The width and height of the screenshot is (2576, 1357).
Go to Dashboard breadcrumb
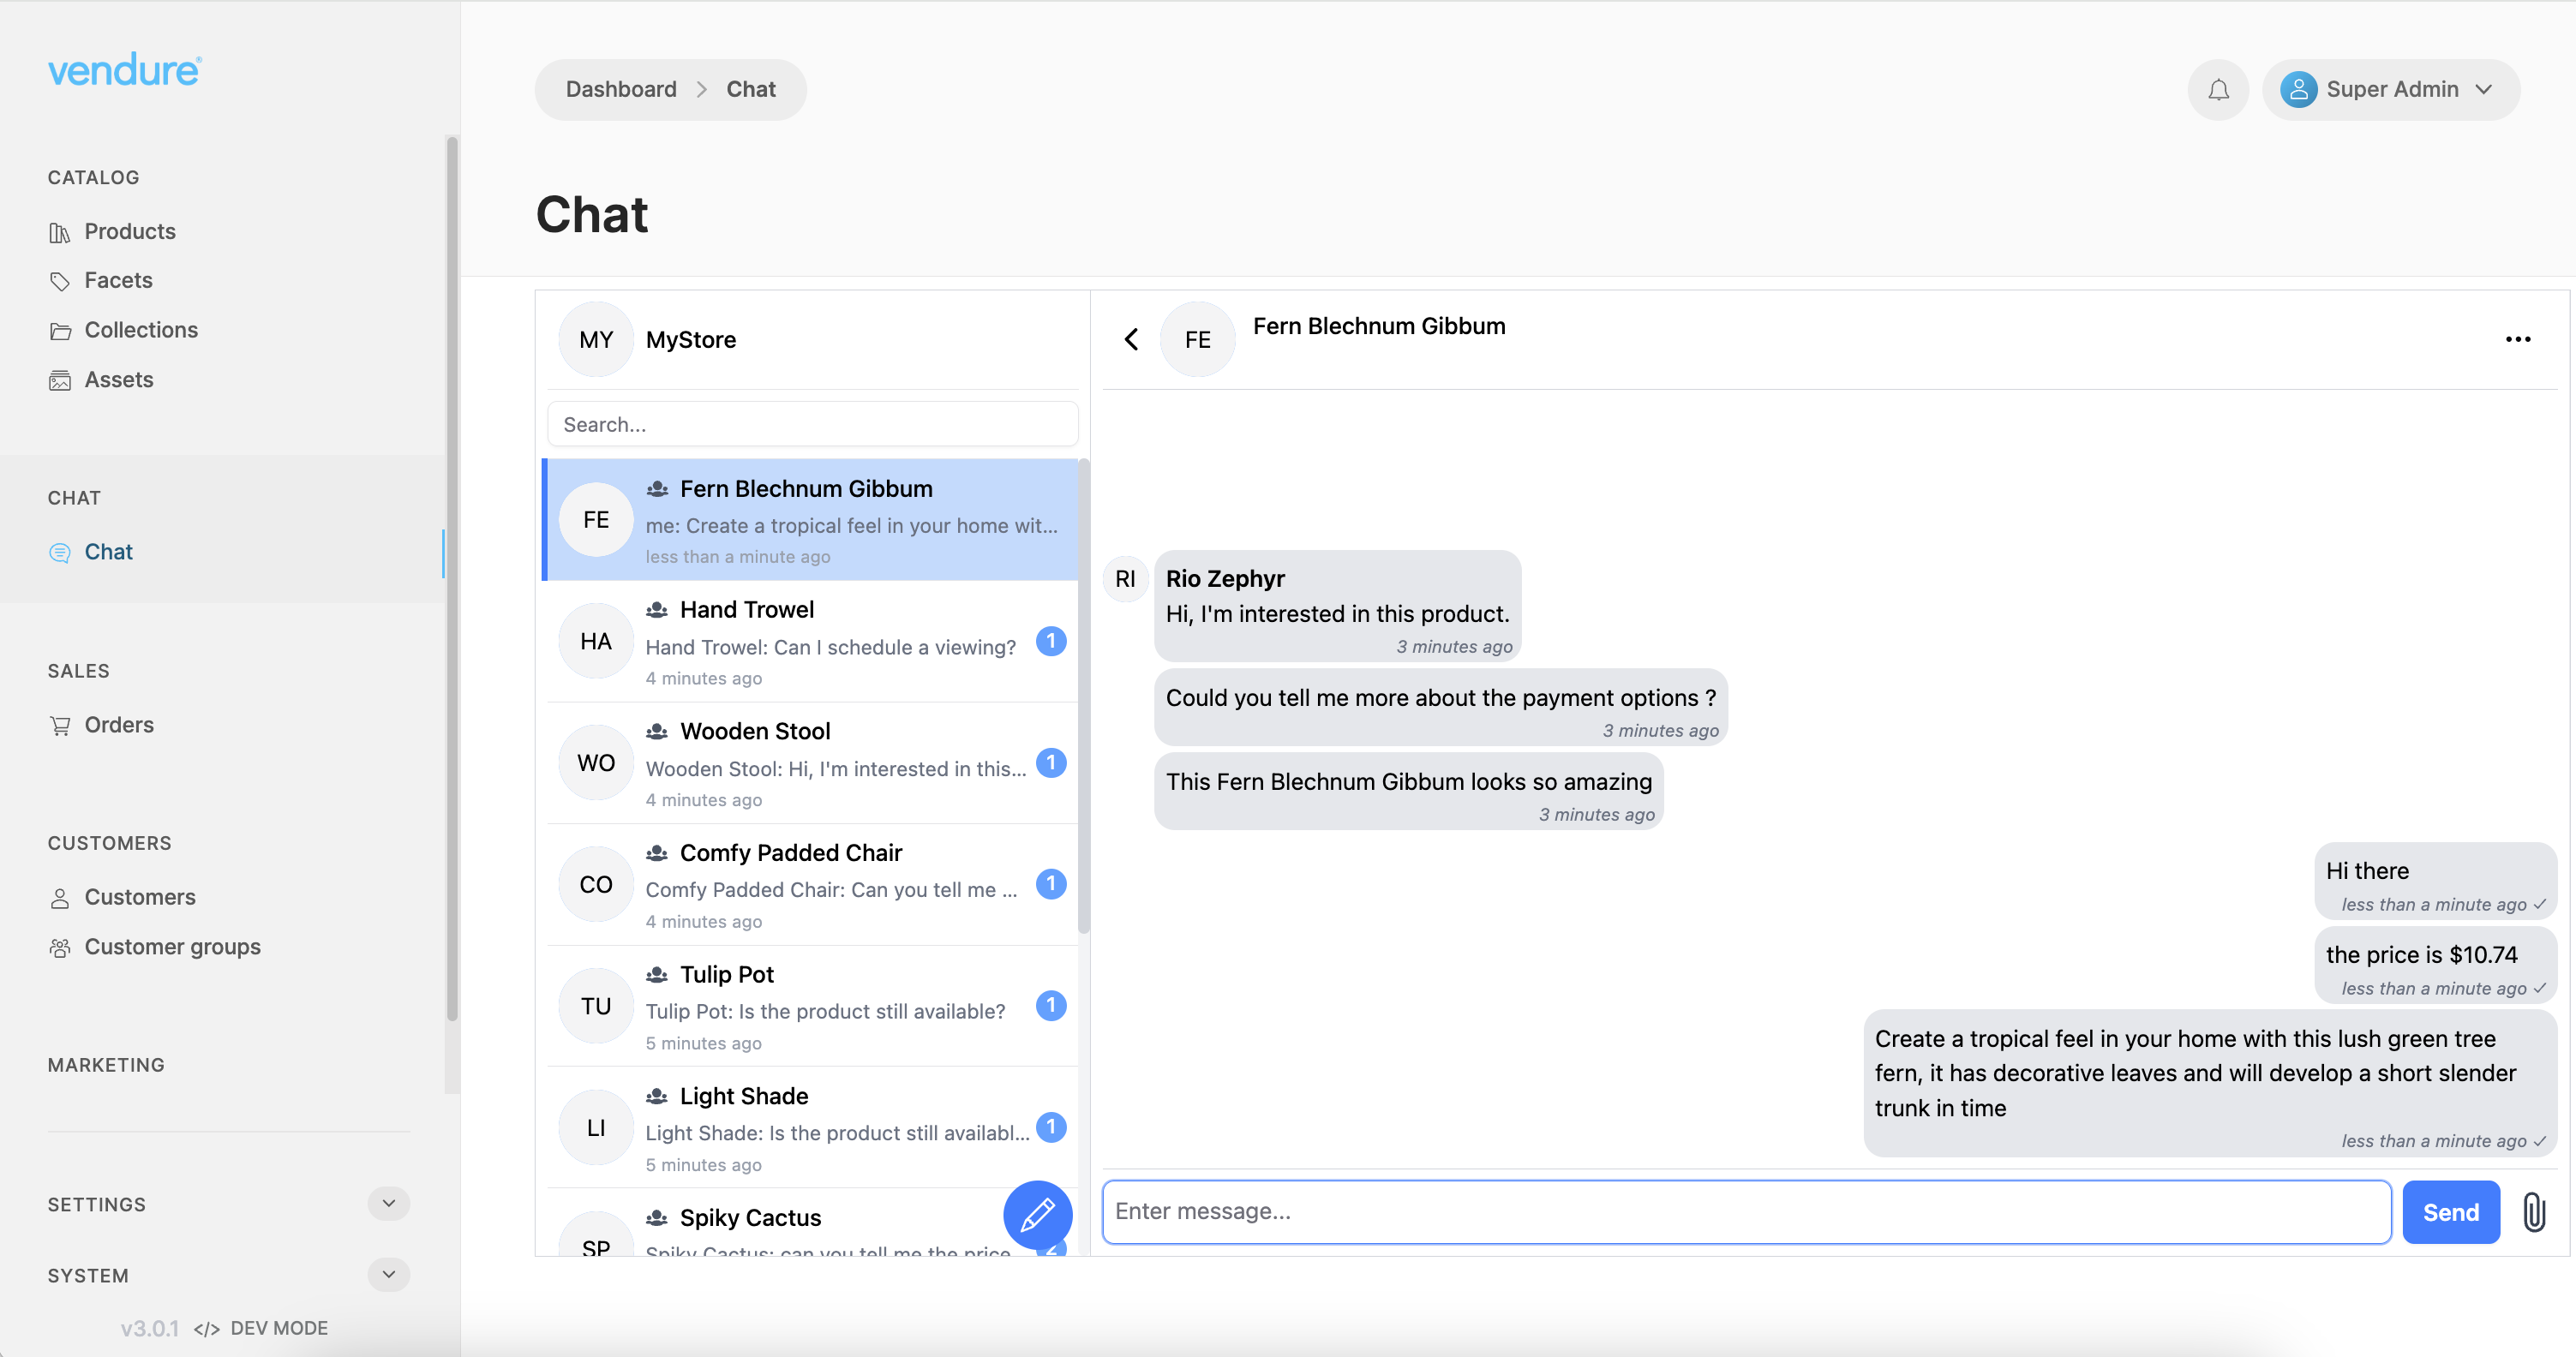(621, 90)
